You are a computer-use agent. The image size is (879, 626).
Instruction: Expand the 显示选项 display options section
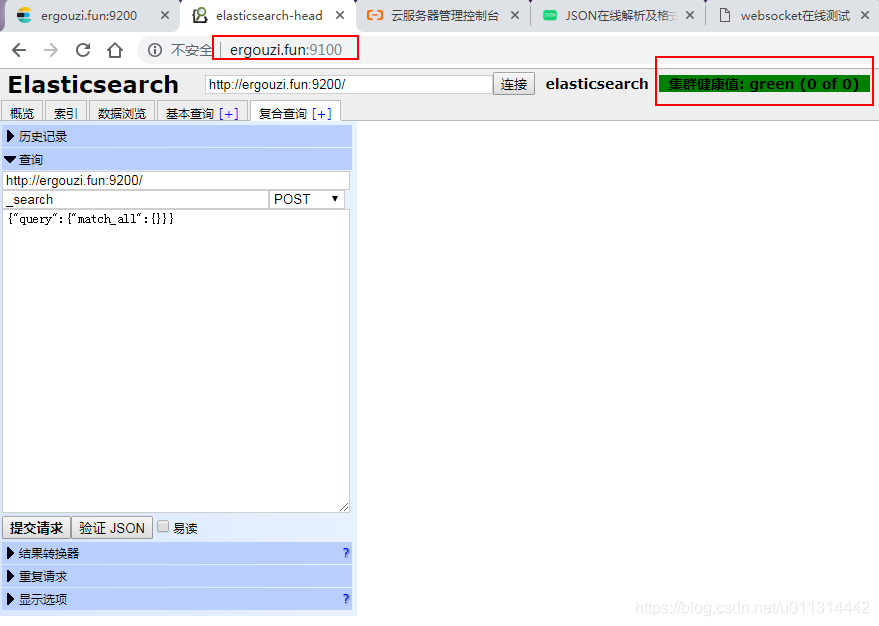[x=177, y=599]
